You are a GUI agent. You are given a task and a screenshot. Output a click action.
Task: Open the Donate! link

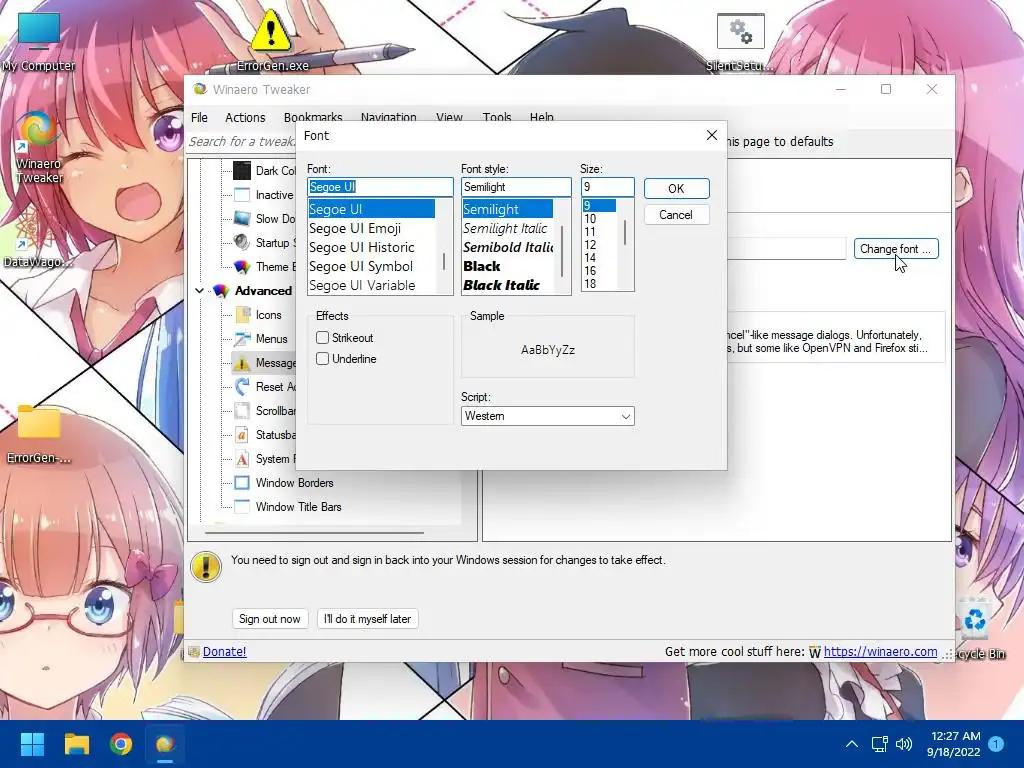[x=224, y=651]
